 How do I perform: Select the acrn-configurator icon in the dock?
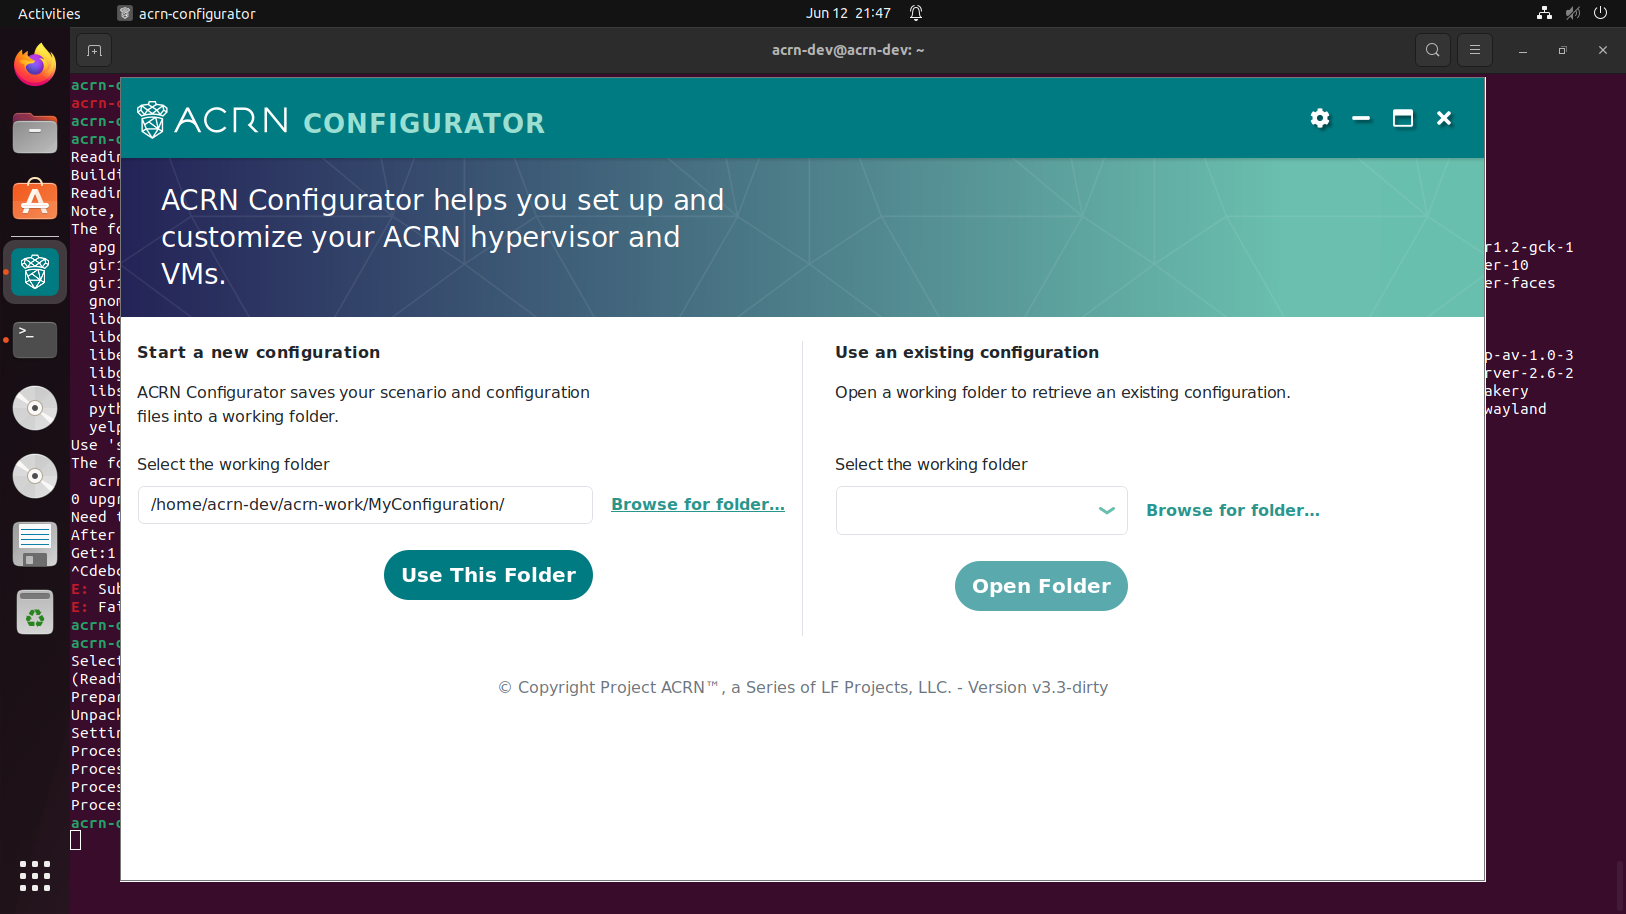point(35,271)
